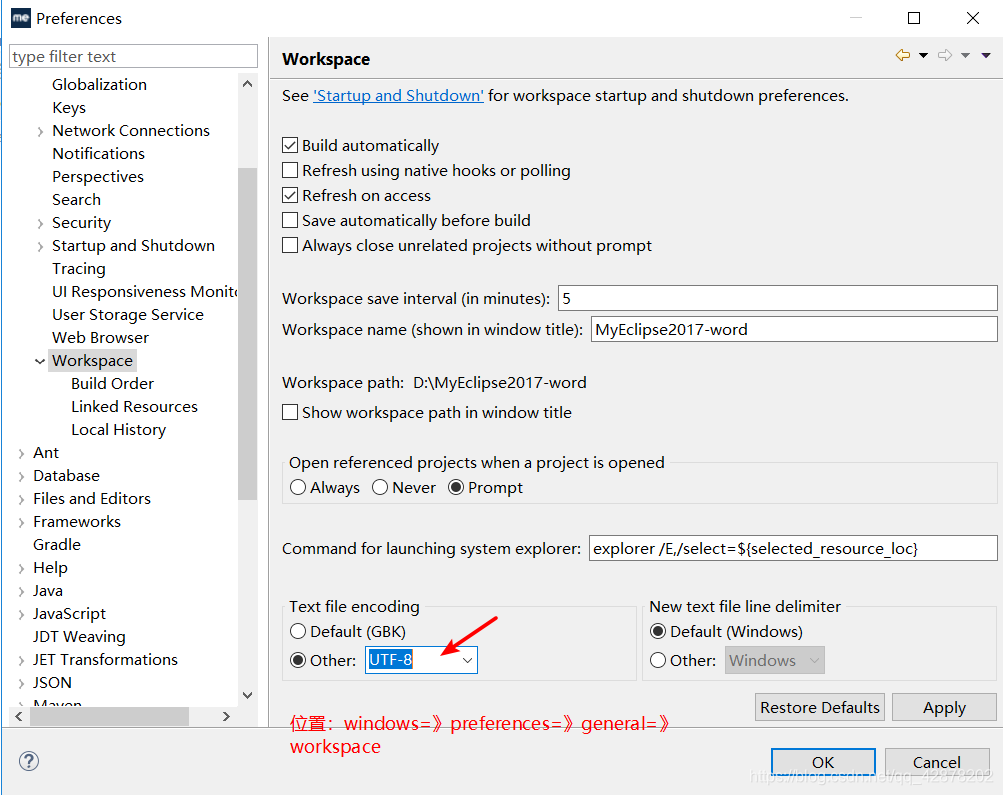The width and height of the screenshot is (1003, 795).
Task: Click the Workspace name text field
Action: [x=794, y=329]
